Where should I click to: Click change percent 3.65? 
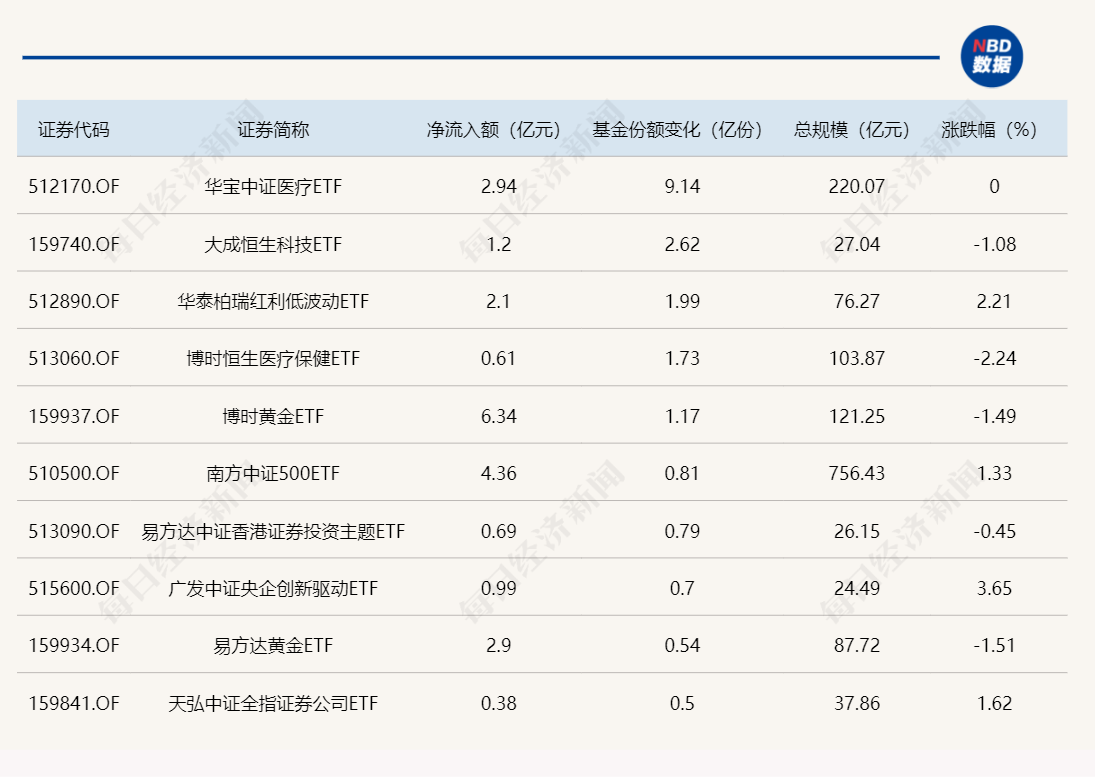[x=994, y=589]
